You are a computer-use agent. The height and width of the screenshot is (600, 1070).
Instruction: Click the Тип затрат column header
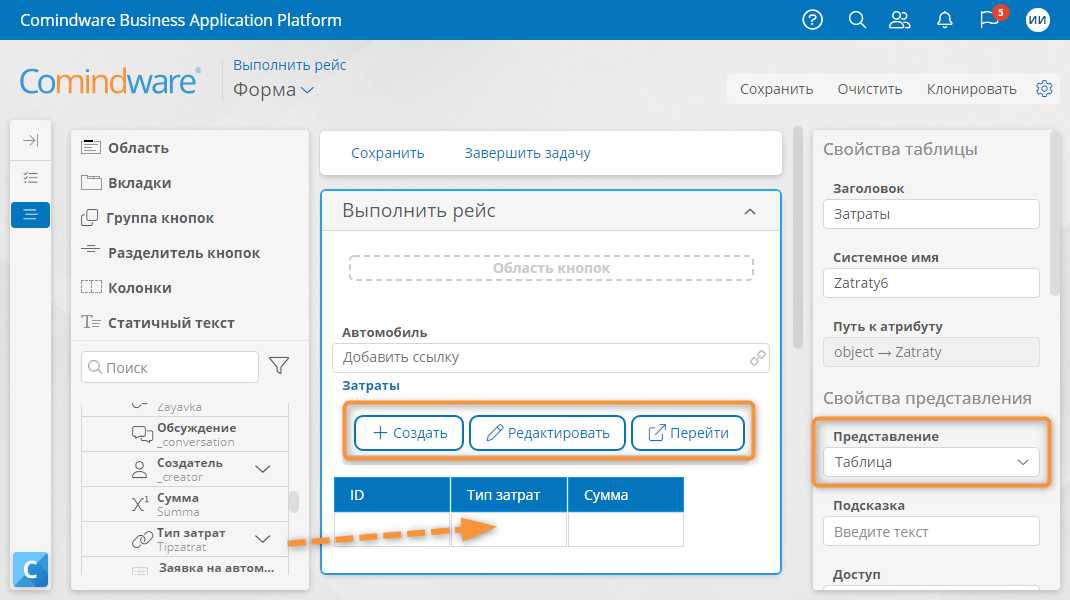pos(509,495)
